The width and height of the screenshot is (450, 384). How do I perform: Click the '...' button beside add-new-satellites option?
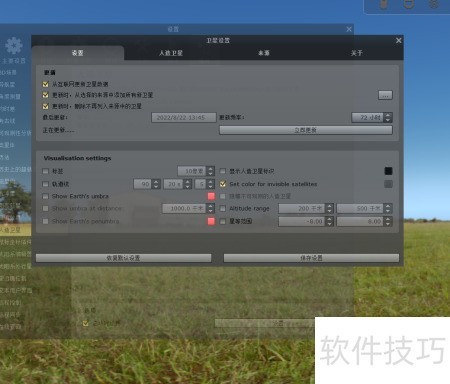(x=385, y=95)
